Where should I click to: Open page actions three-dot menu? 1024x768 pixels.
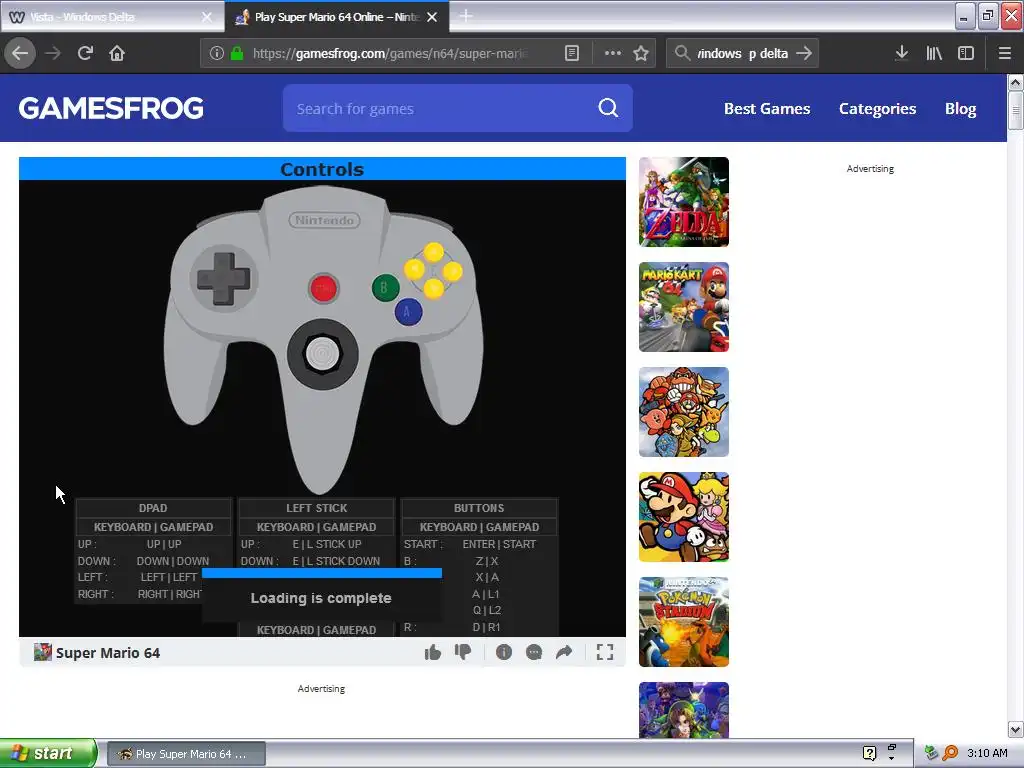[613, 54]
